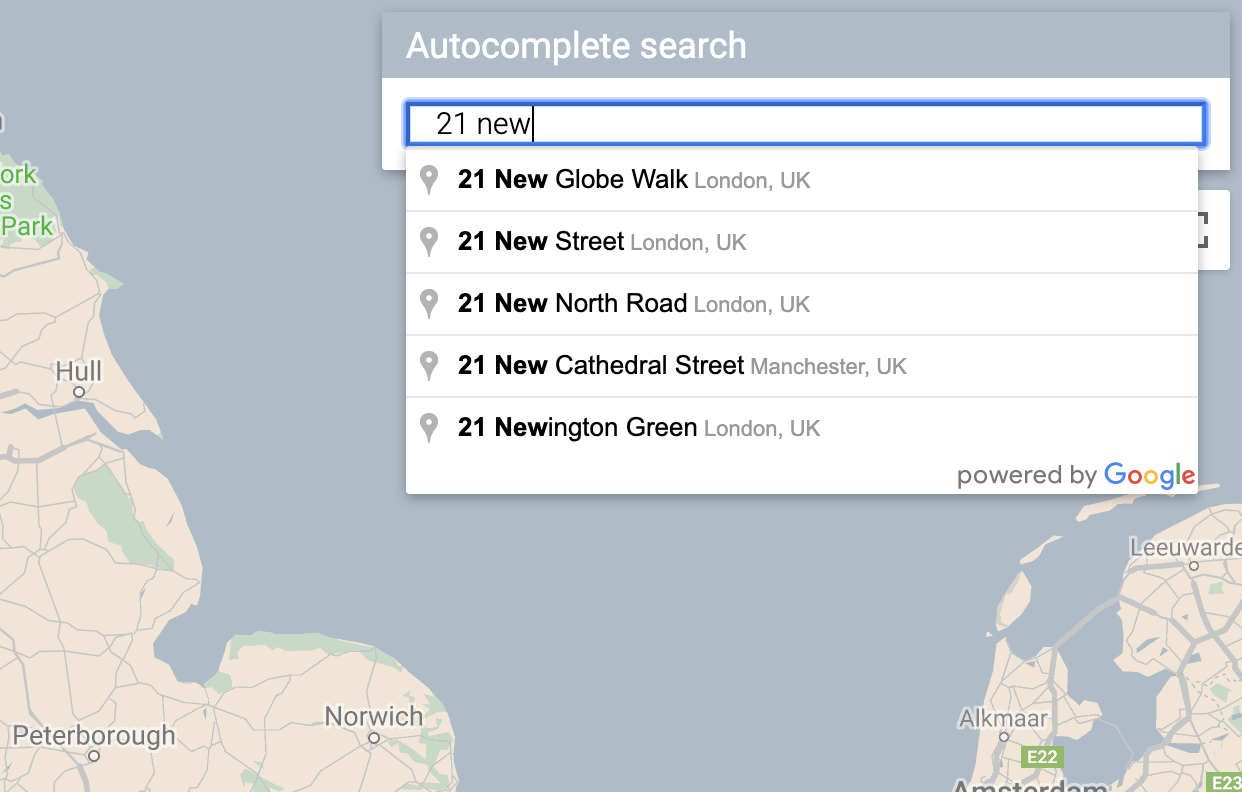
Task: Click the pin icon beside 21 New Street
Action: pos(429,242)
